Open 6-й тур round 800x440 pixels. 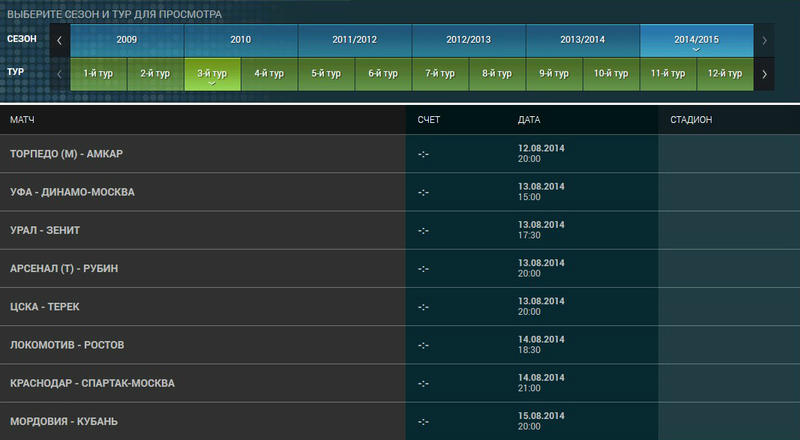[383, 75]
